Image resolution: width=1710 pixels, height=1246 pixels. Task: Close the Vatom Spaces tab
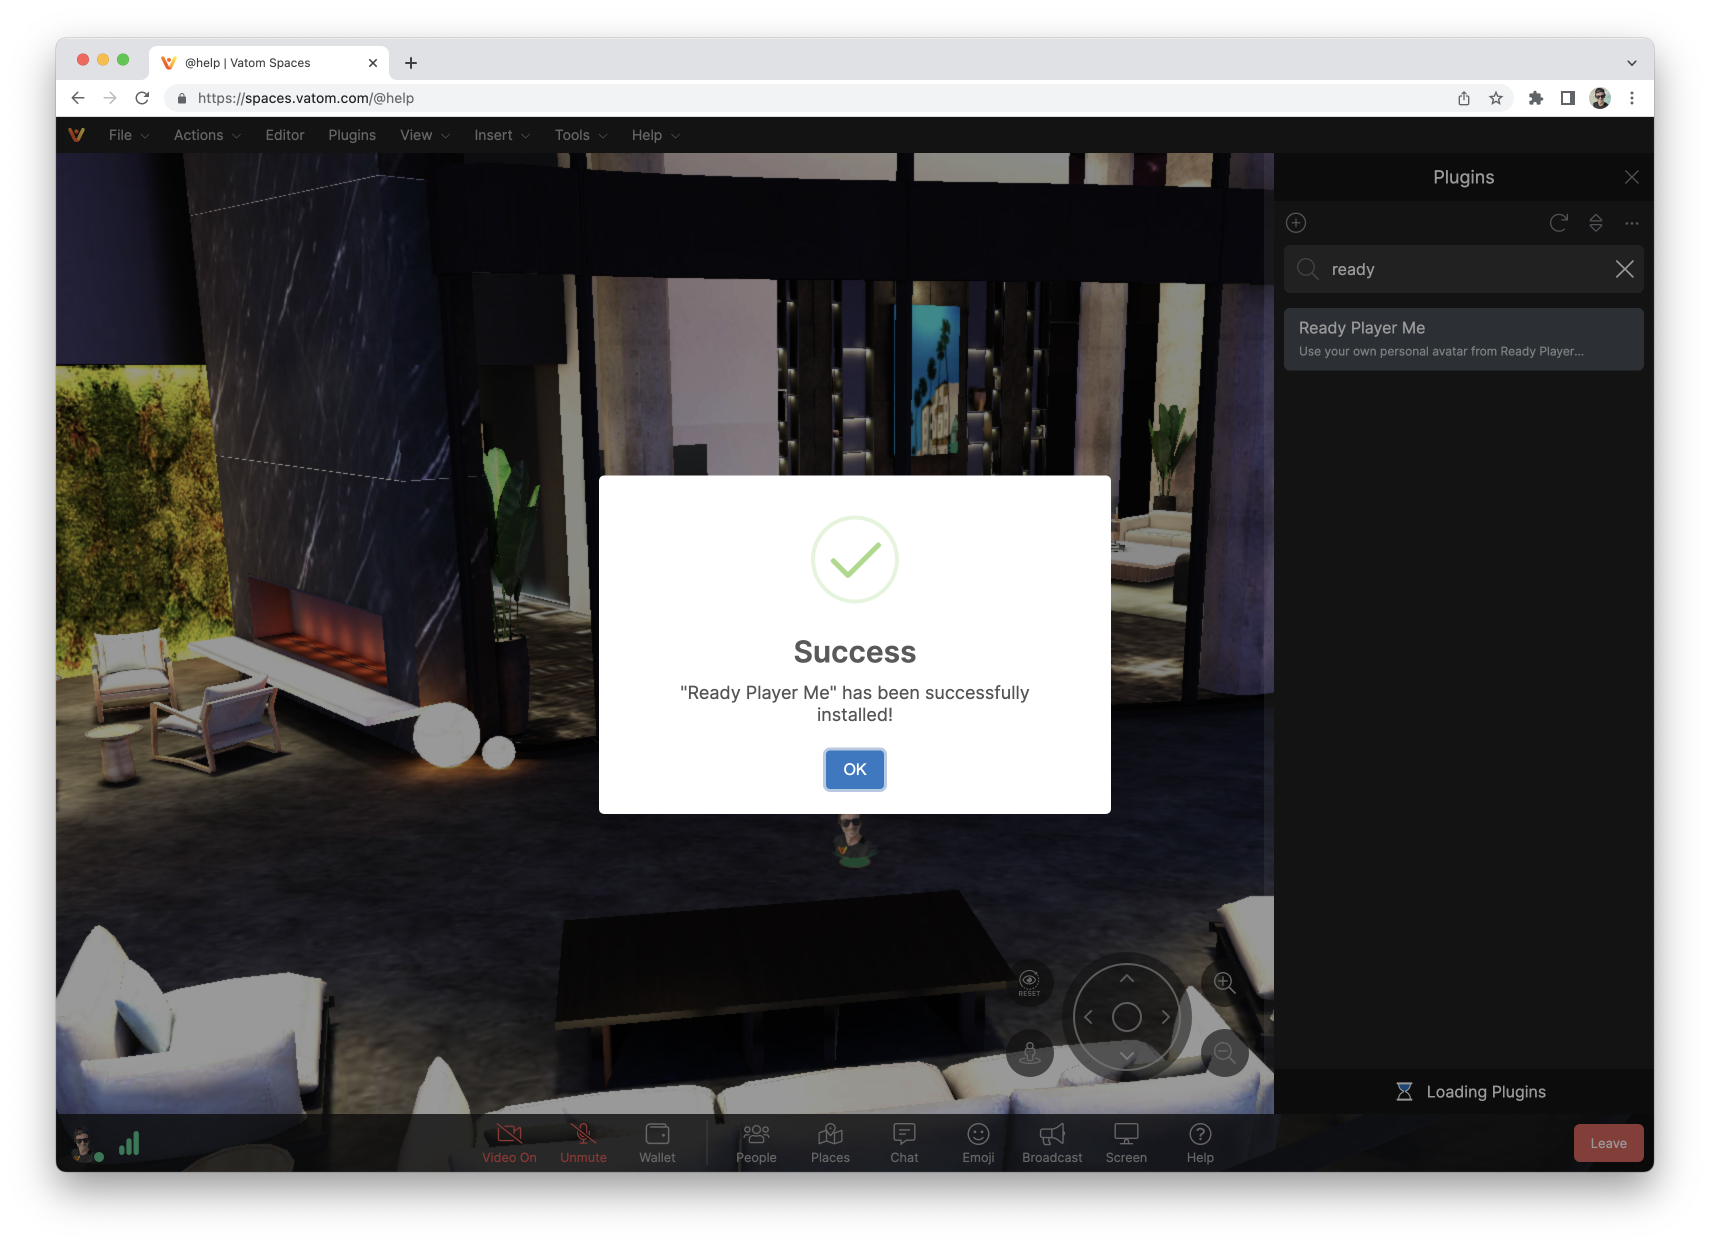pyautogui.click(x=373, y=63)
